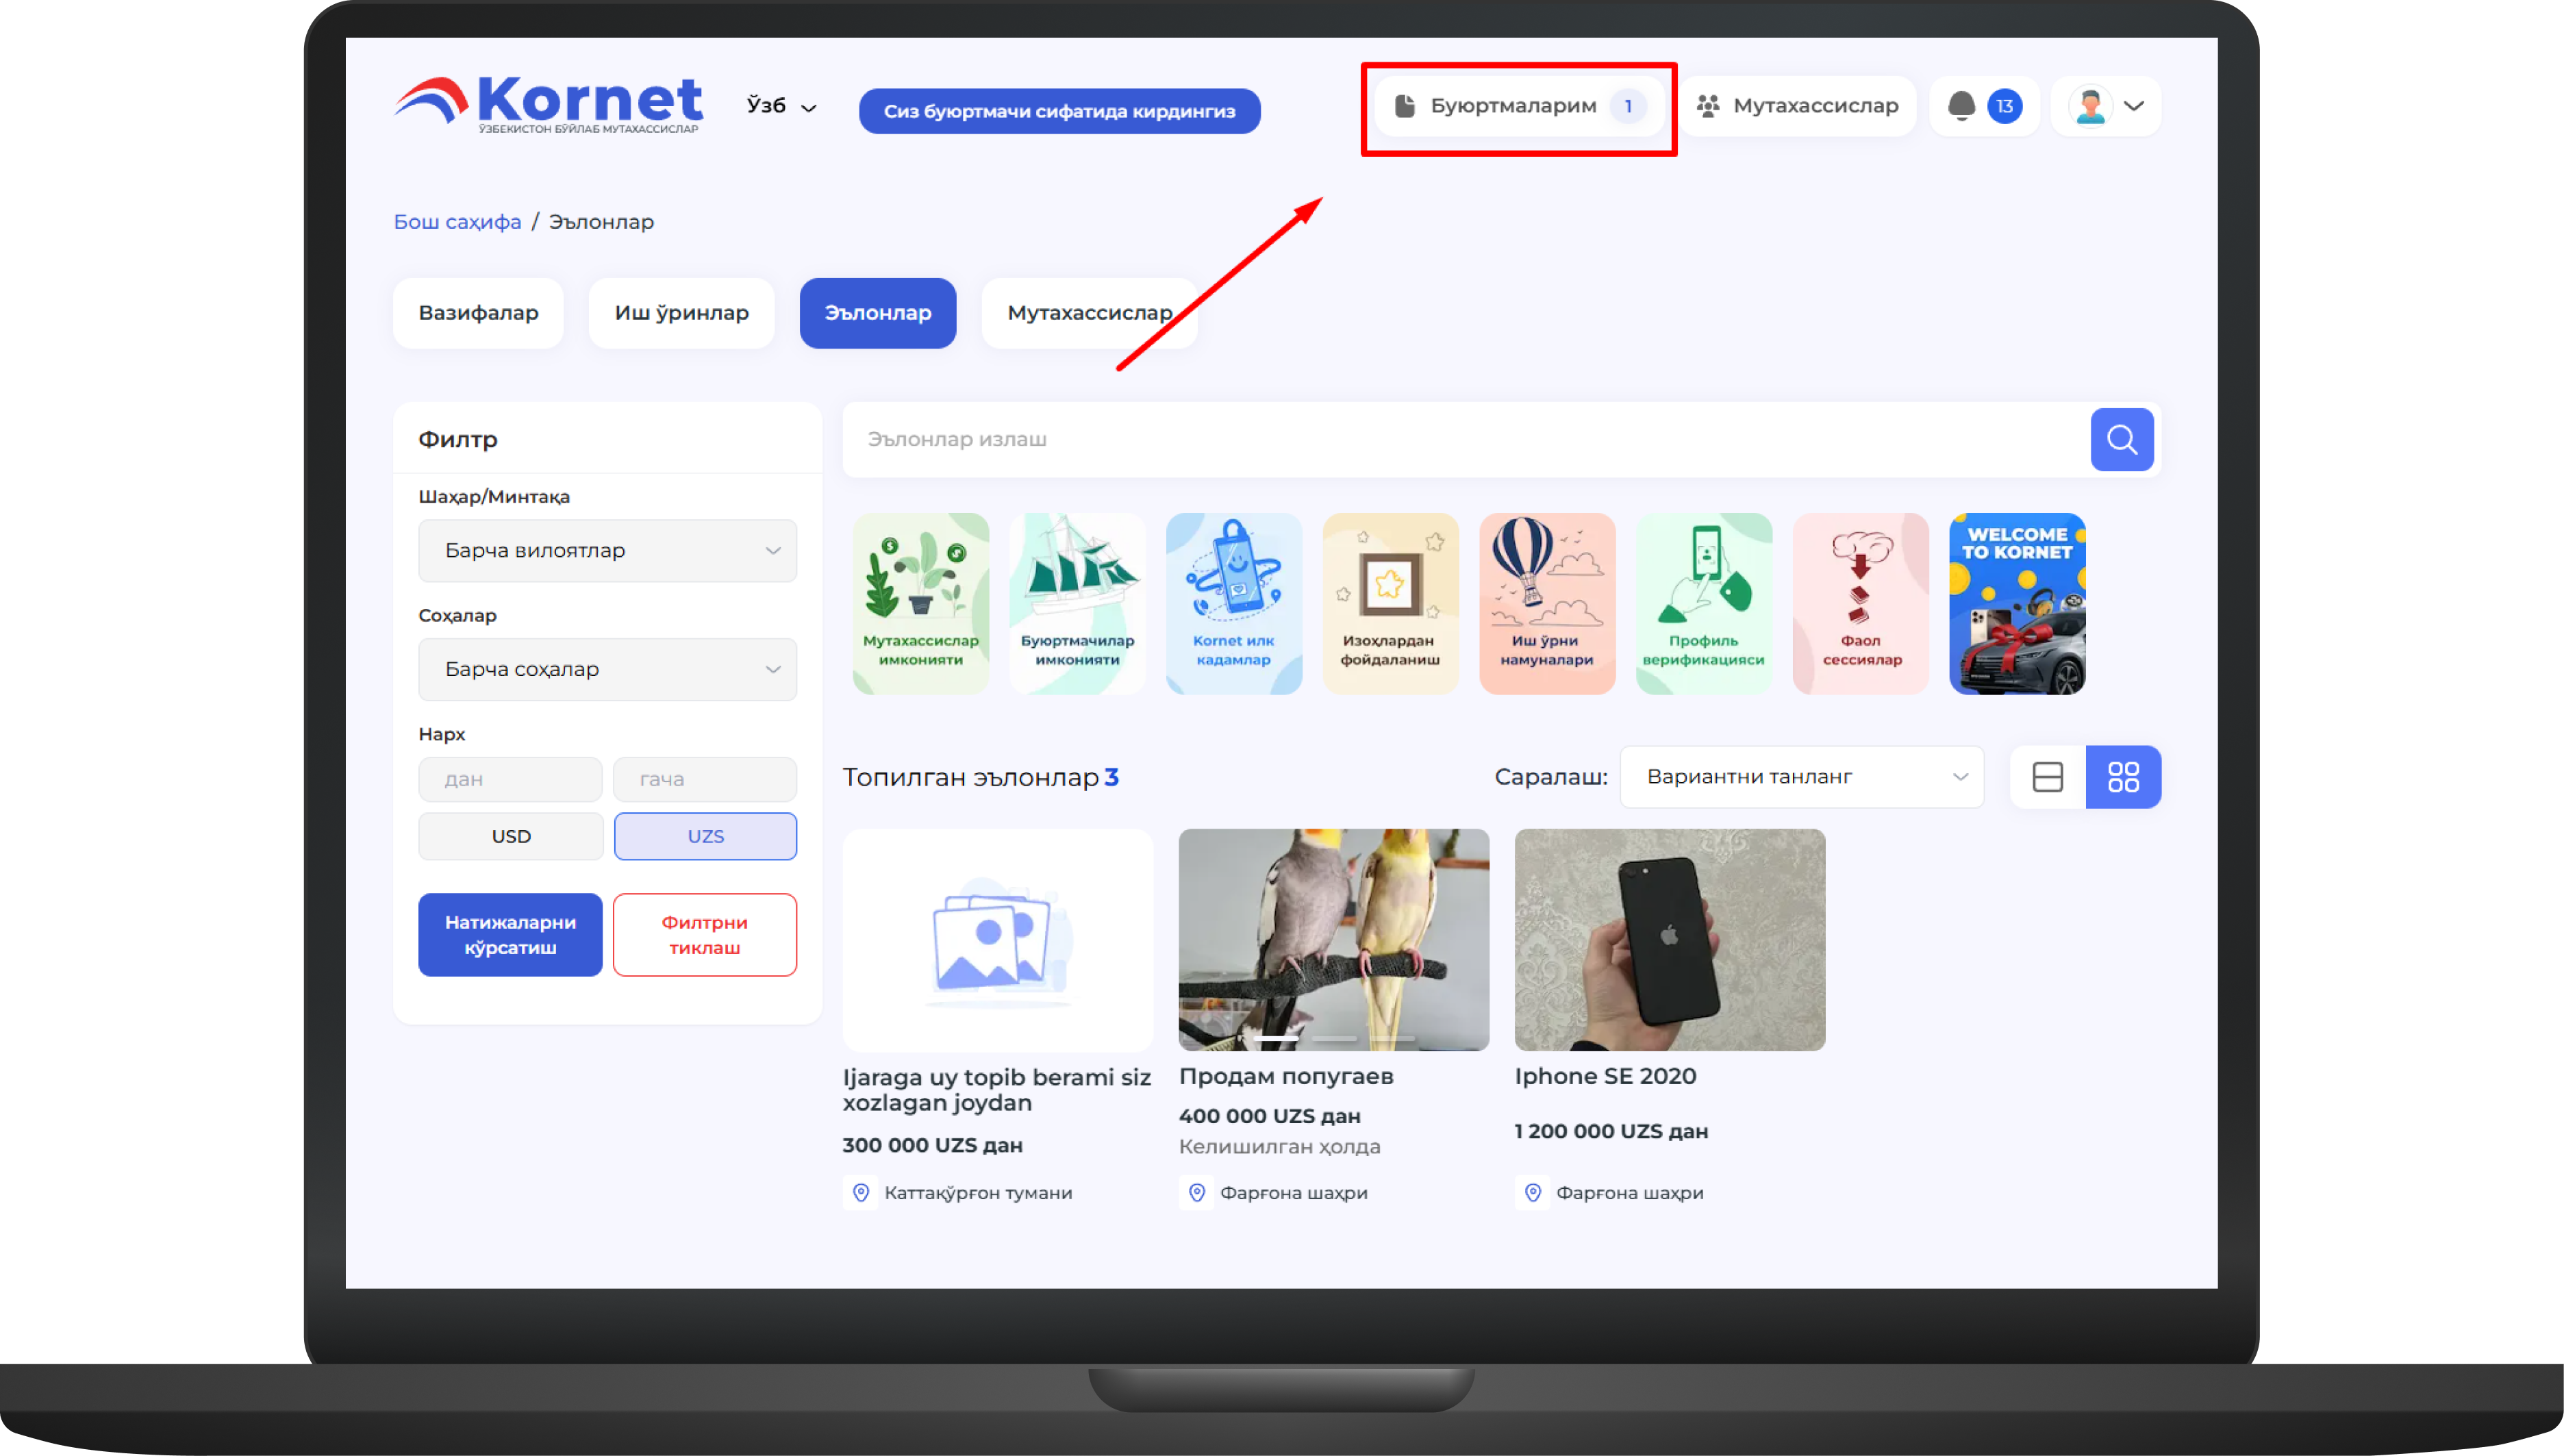Expand the Барча соҳалар dropdown
This screenshot has height=1456, width=2564.
pos(607,669)
